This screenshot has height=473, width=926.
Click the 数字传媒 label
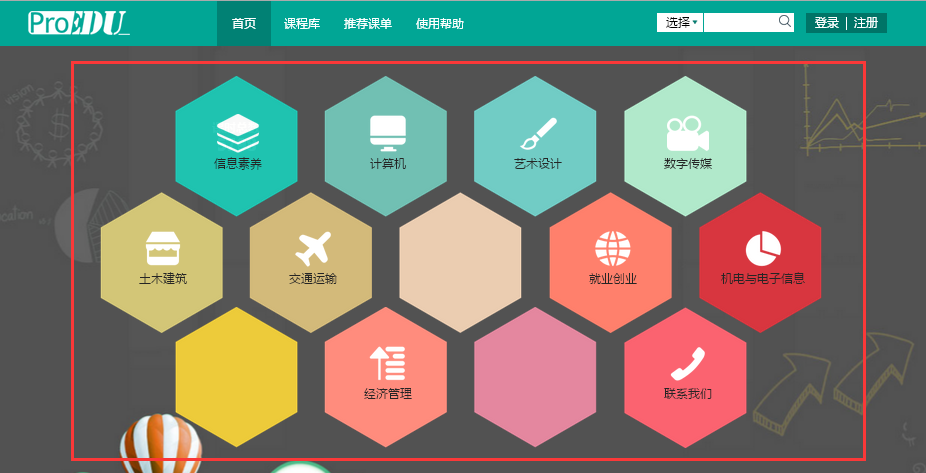pyautogui.click(x=687, y=164)
